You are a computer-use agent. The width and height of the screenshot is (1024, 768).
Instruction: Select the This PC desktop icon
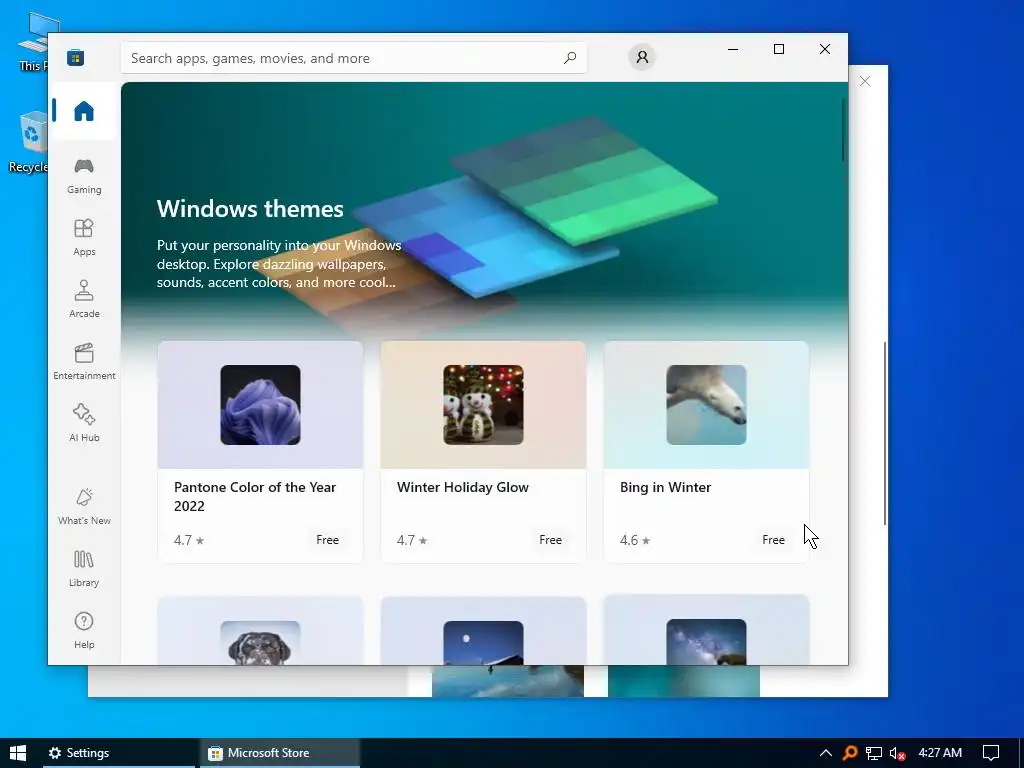(33, 41)
